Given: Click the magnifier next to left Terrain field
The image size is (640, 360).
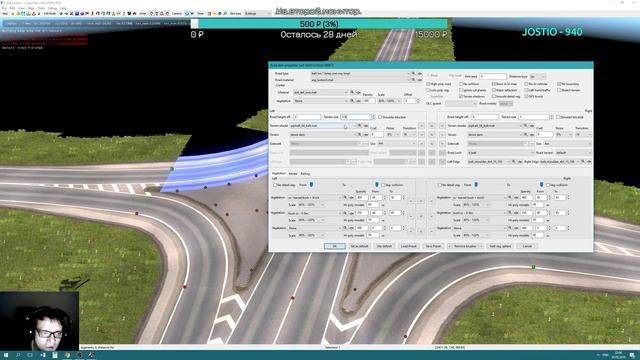Looking at the screenshot, I should pyautogui.click(x=360, y=135).
